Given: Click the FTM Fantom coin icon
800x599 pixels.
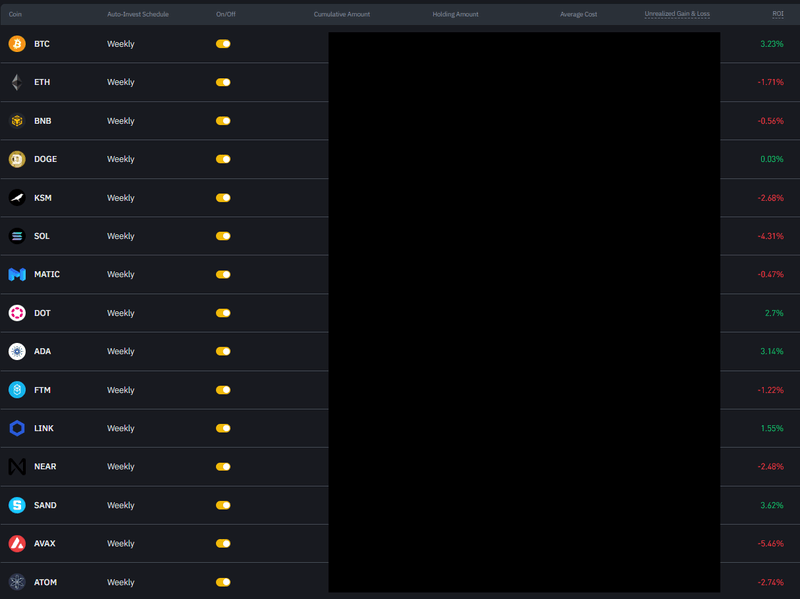Looking at the screenshot, I should tap(17, 390).
